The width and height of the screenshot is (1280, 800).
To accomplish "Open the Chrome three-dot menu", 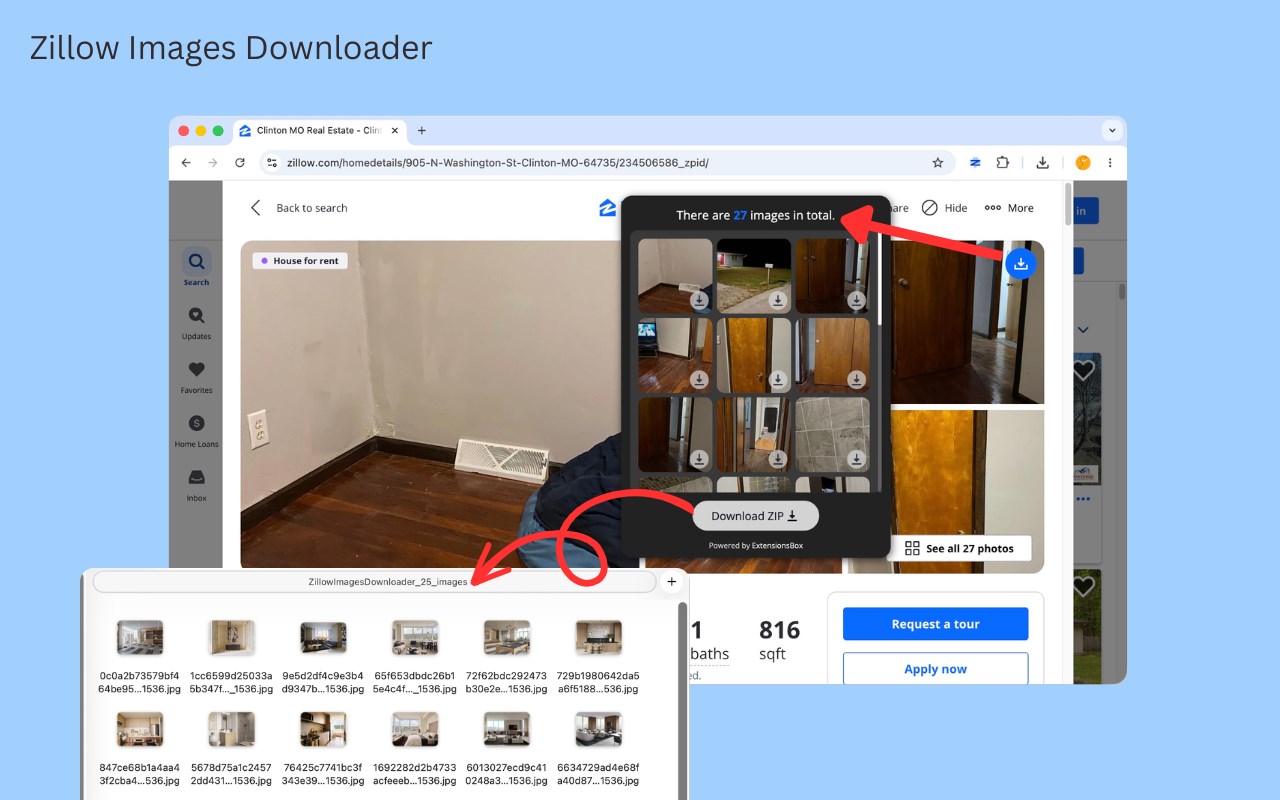I will pos(1110,163).
